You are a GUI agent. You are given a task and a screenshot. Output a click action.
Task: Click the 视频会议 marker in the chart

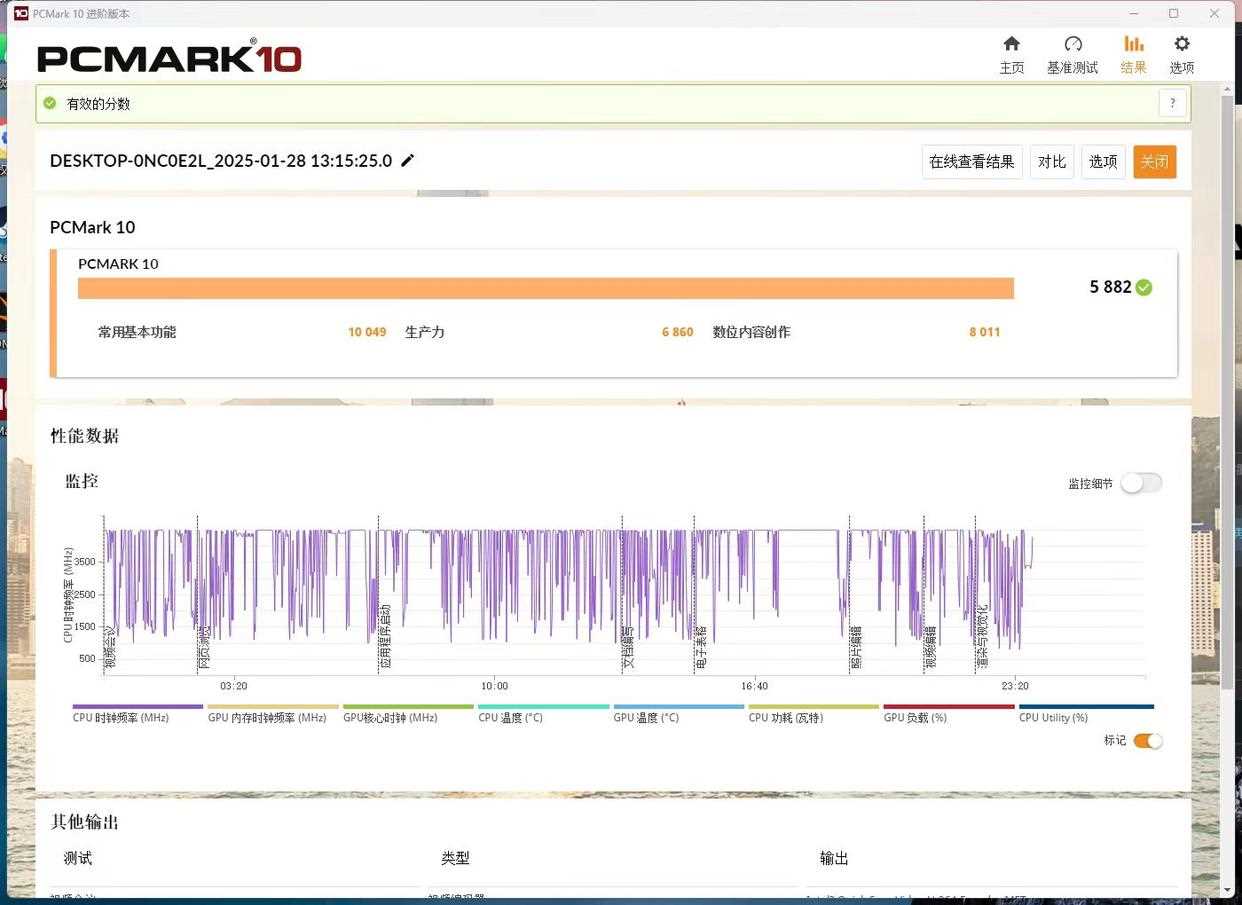tap(111, 647)
